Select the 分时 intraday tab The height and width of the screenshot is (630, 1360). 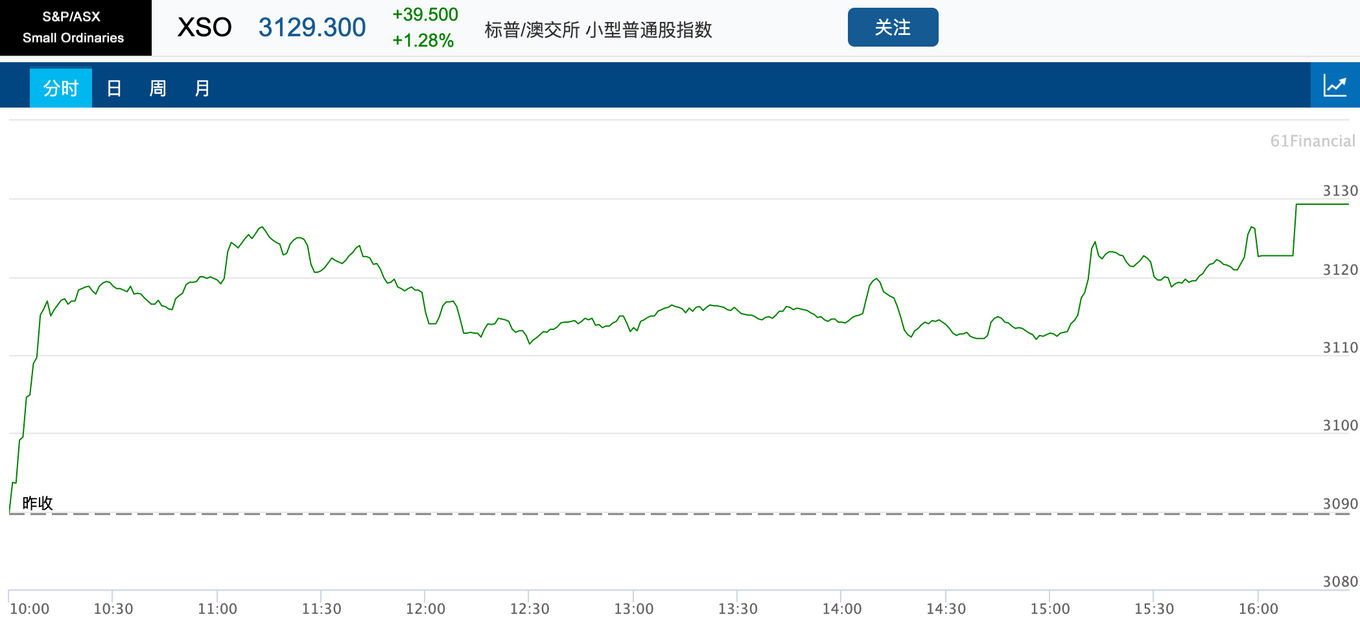(60, 88)
